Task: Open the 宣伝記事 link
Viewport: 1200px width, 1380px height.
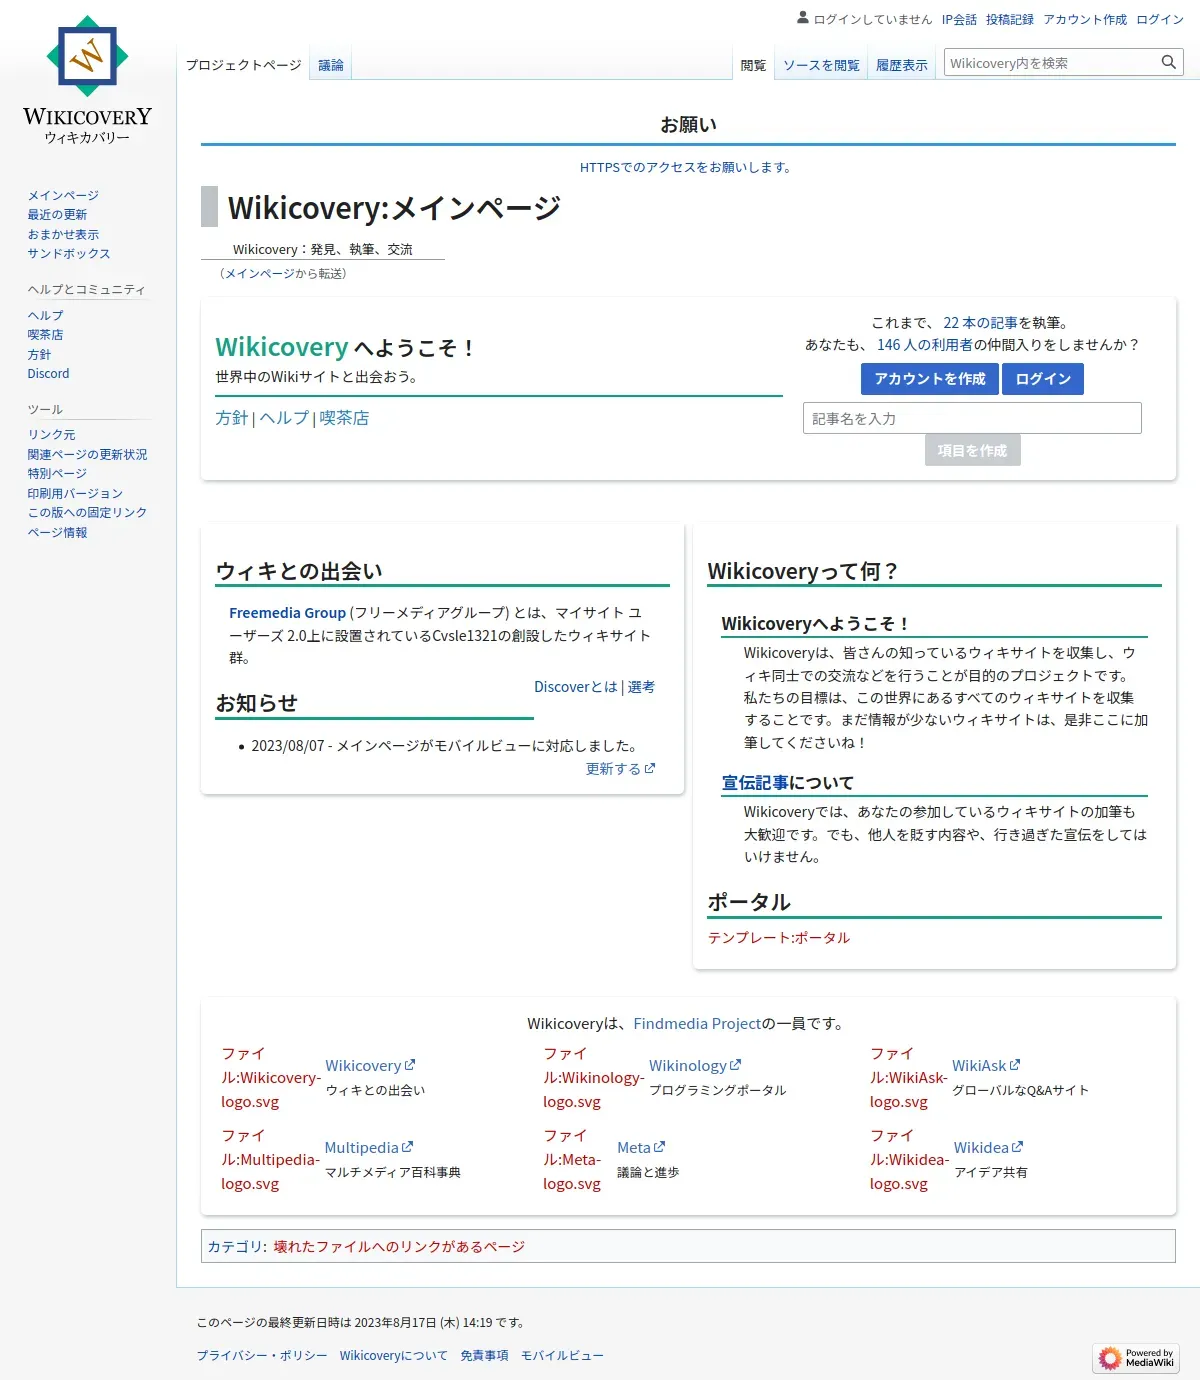Action: click(755, 783)
